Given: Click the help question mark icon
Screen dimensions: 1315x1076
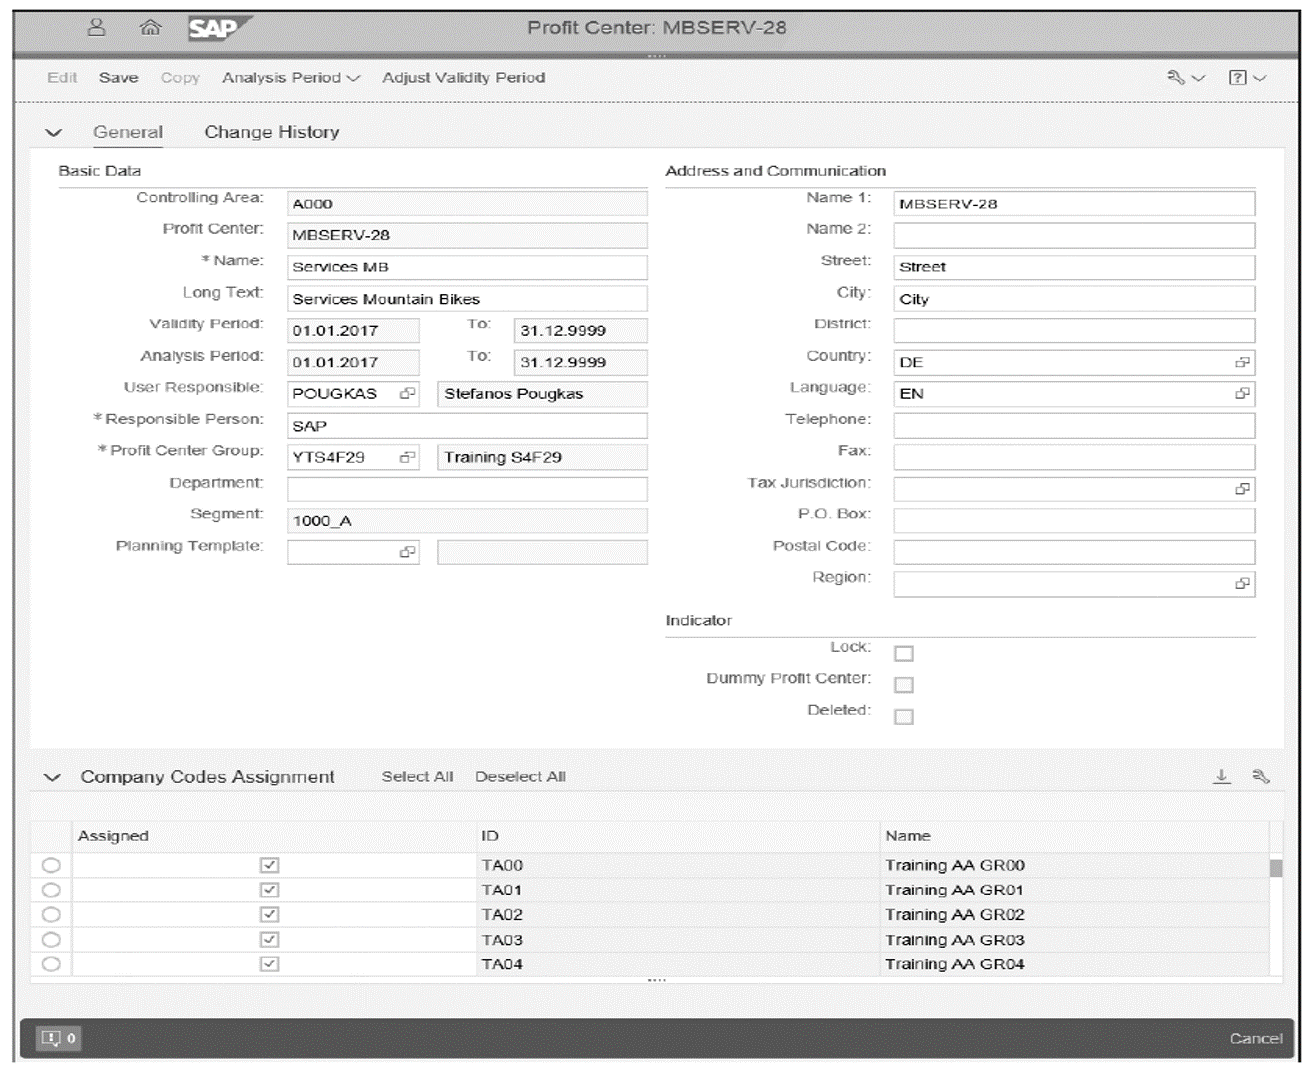Looking at the screenshot, I should (1240, 77).
